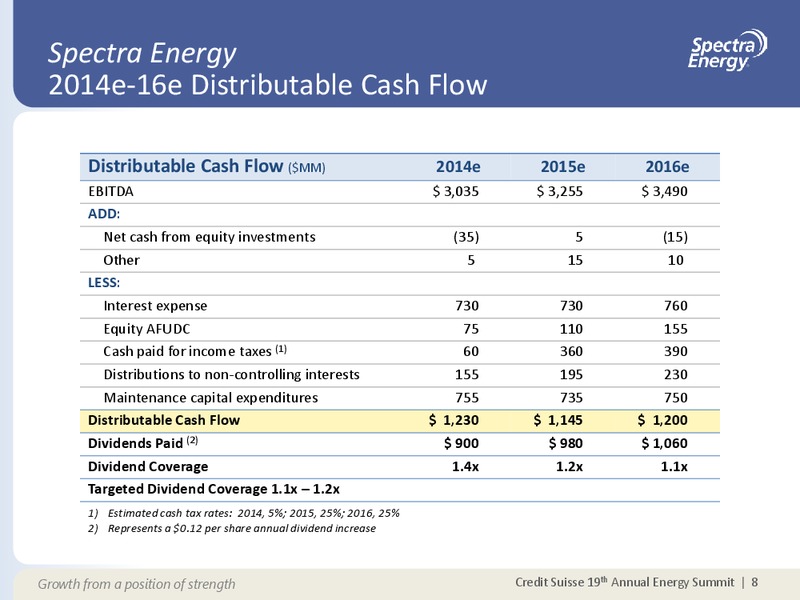Click the '2014e-16e Distributable Cash Flow' heading
Image resolution: width=800 pixels, height=600 pixels.
tap(268, 85)
